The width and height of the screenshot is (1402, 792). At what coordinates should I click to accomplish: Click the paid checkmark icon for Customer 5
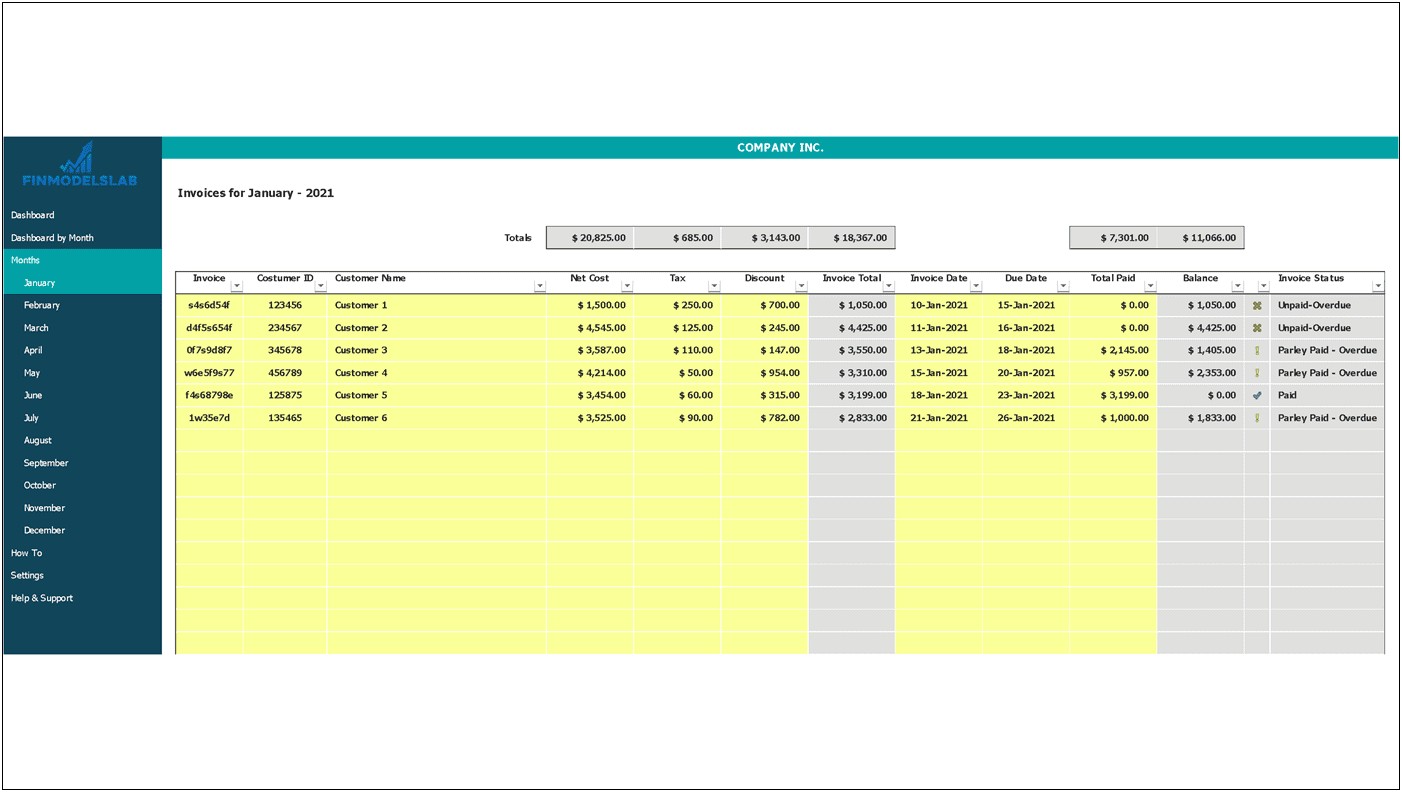click(1257, 396)
